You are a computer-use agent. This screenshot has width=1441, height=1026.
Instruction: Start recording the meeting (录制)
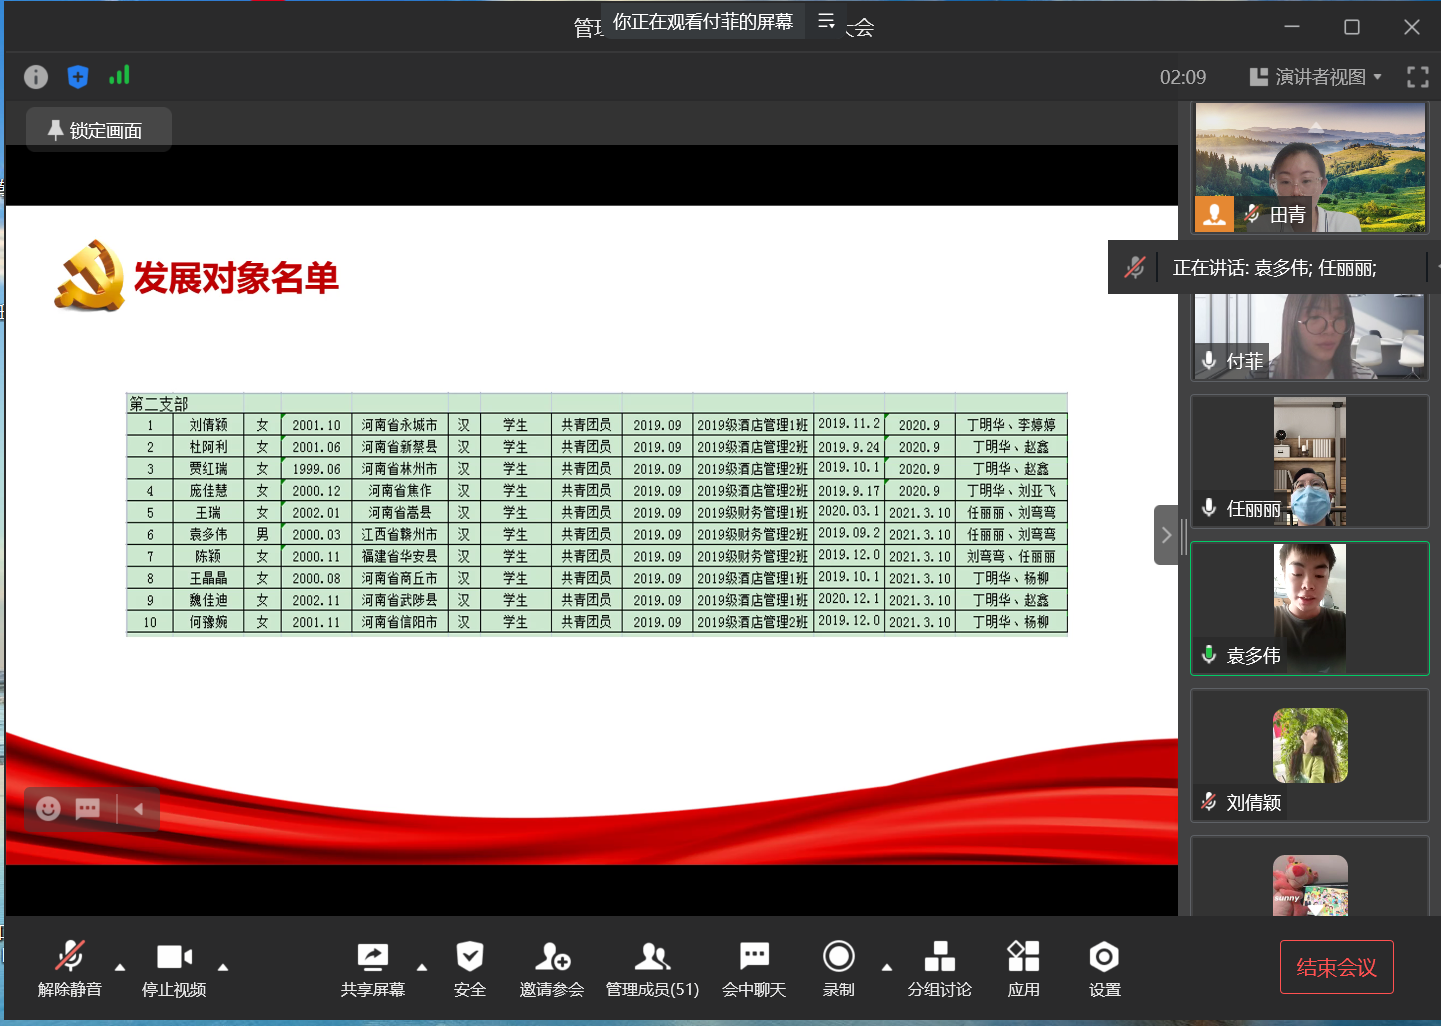[x=838, y=967]
